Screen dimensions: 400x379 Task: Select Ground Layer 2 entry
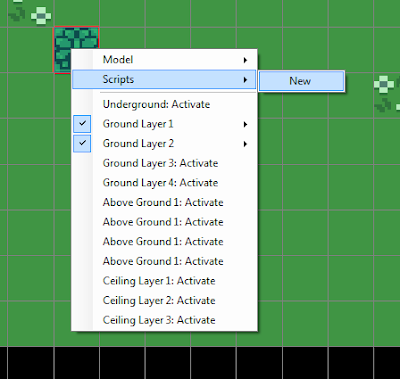click(x=164, y=144)
